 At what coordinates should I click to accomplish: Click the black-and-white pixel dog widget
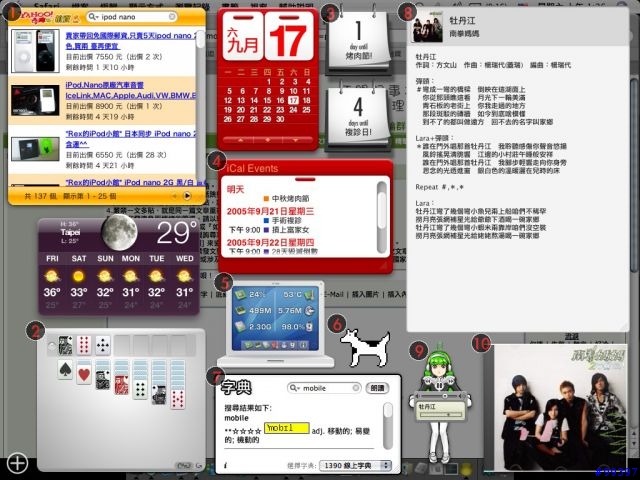pos(365,347)
